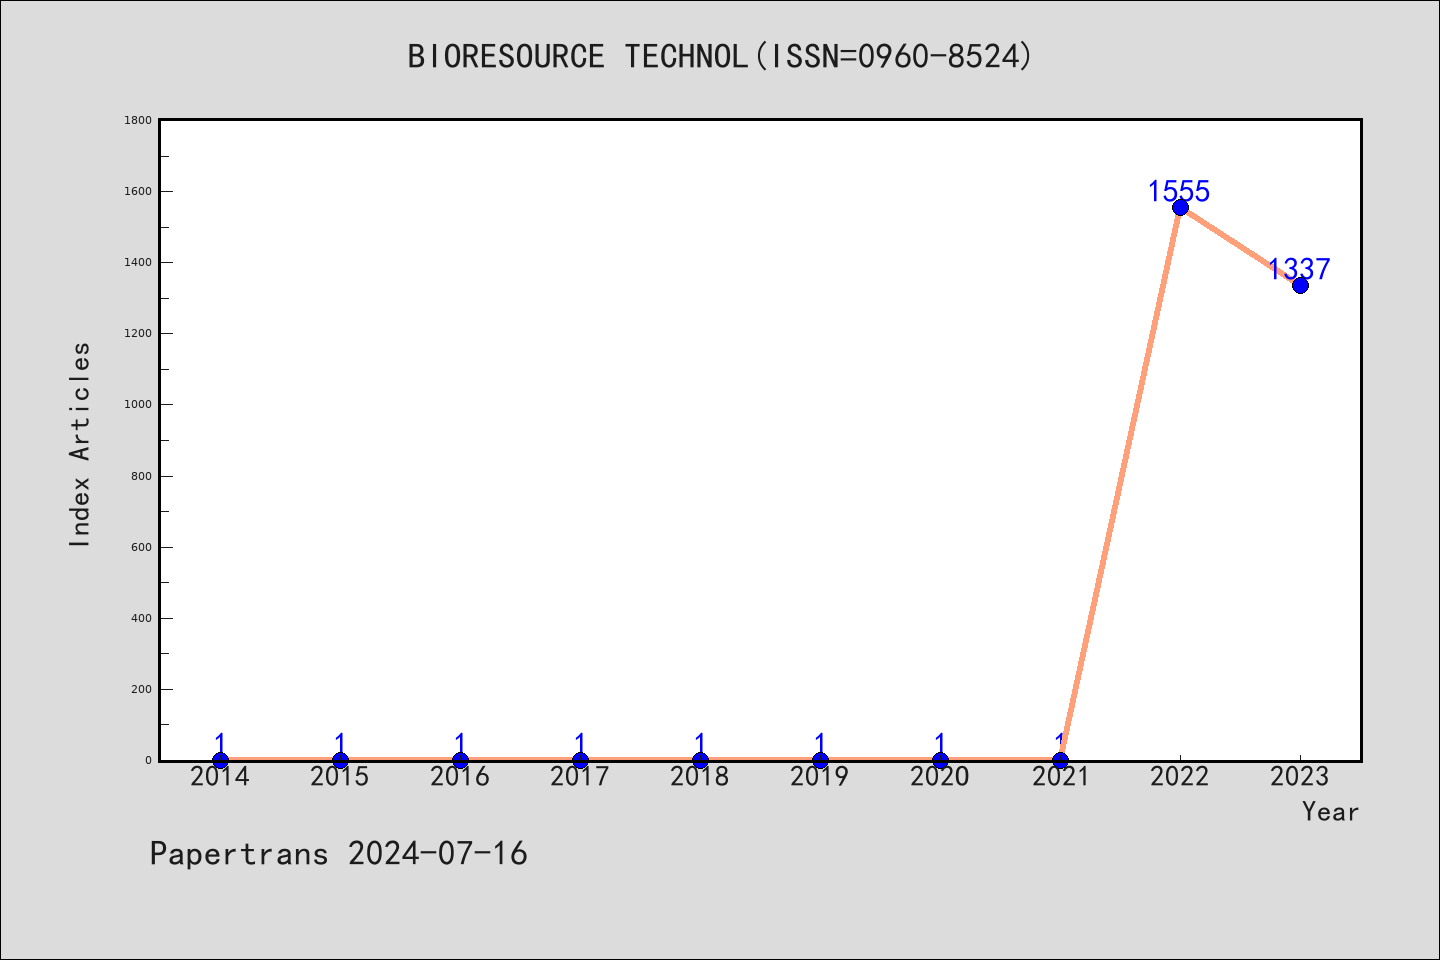Click the 2020 data point marker

(940, 761)
